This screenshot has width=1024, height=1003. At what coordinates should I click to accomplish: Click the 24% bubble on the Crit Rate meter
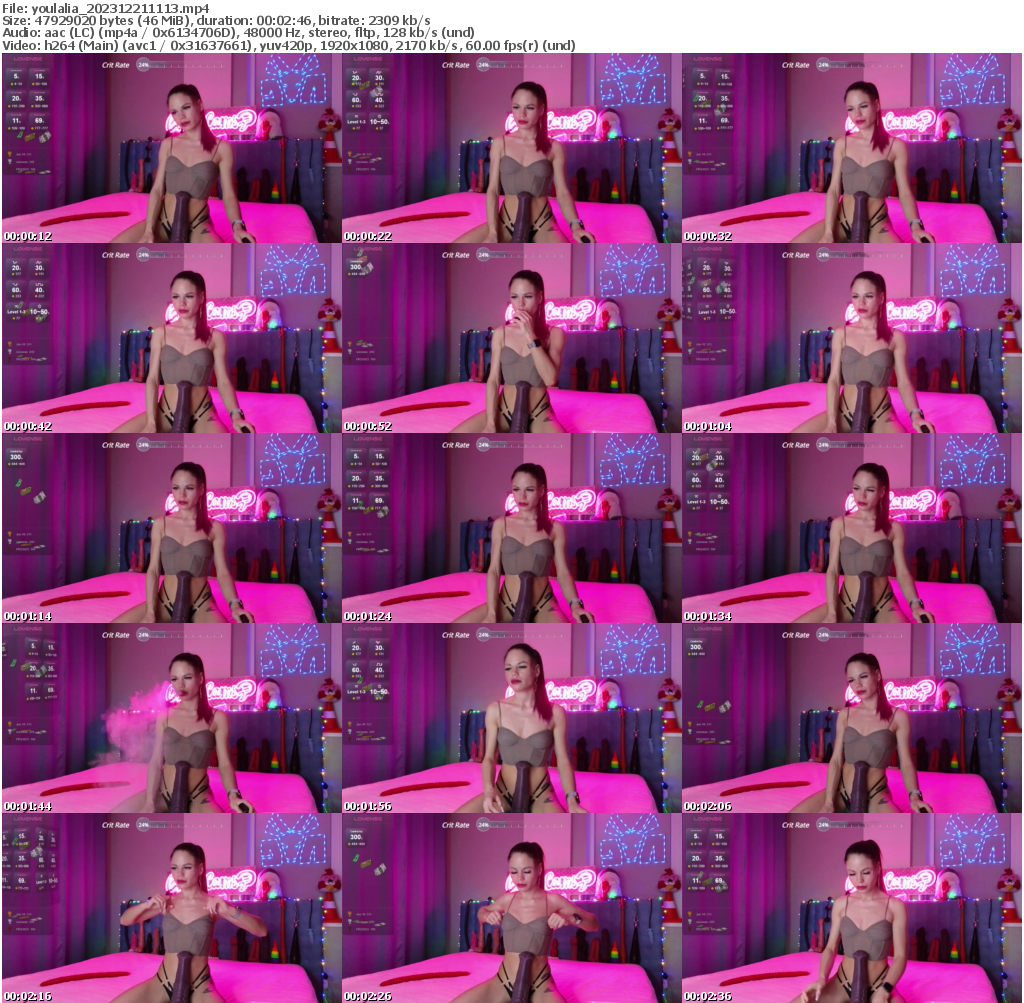click(142, 64)
